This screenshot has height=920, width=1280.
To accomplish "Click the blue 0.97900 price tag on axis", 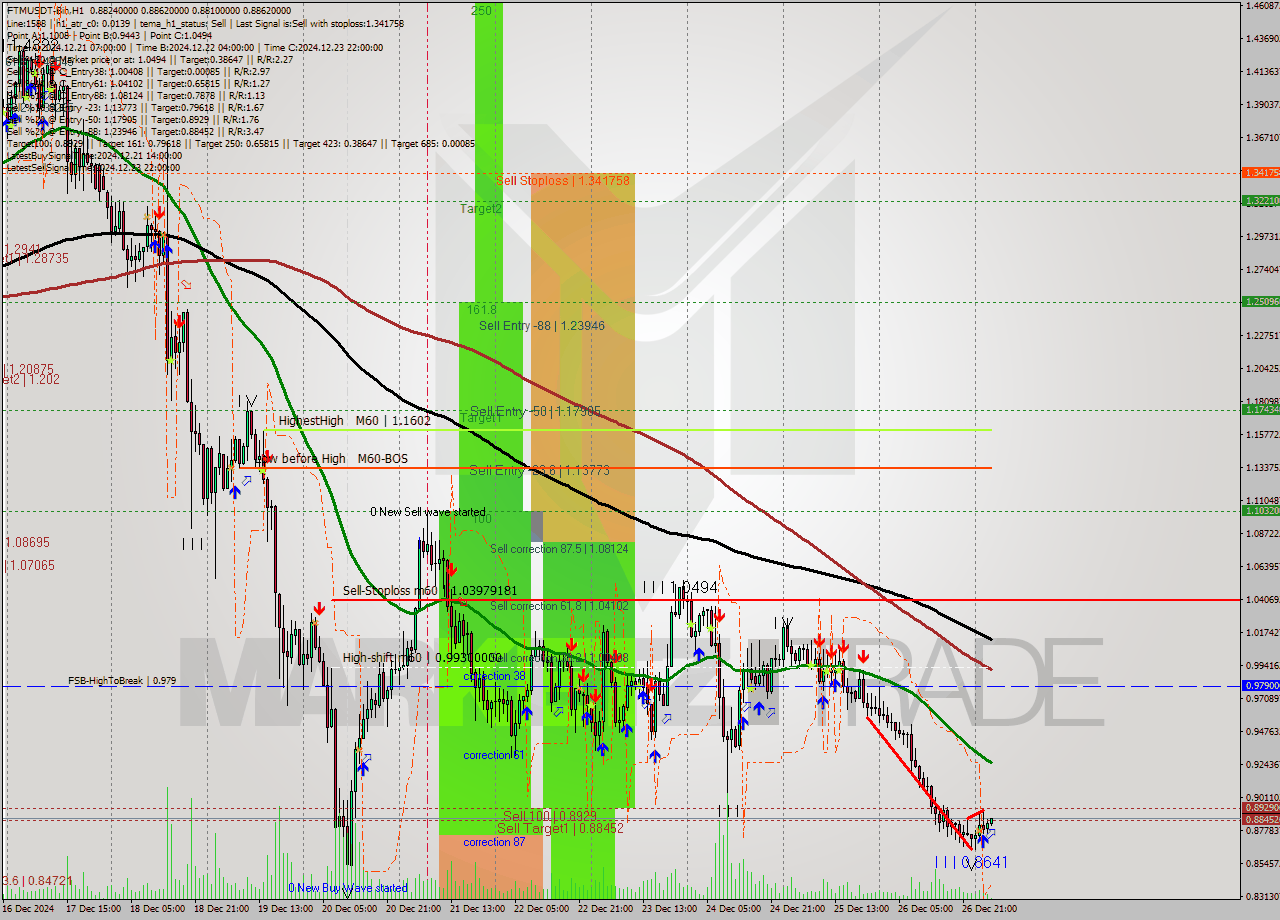I will coord(1261,685).
